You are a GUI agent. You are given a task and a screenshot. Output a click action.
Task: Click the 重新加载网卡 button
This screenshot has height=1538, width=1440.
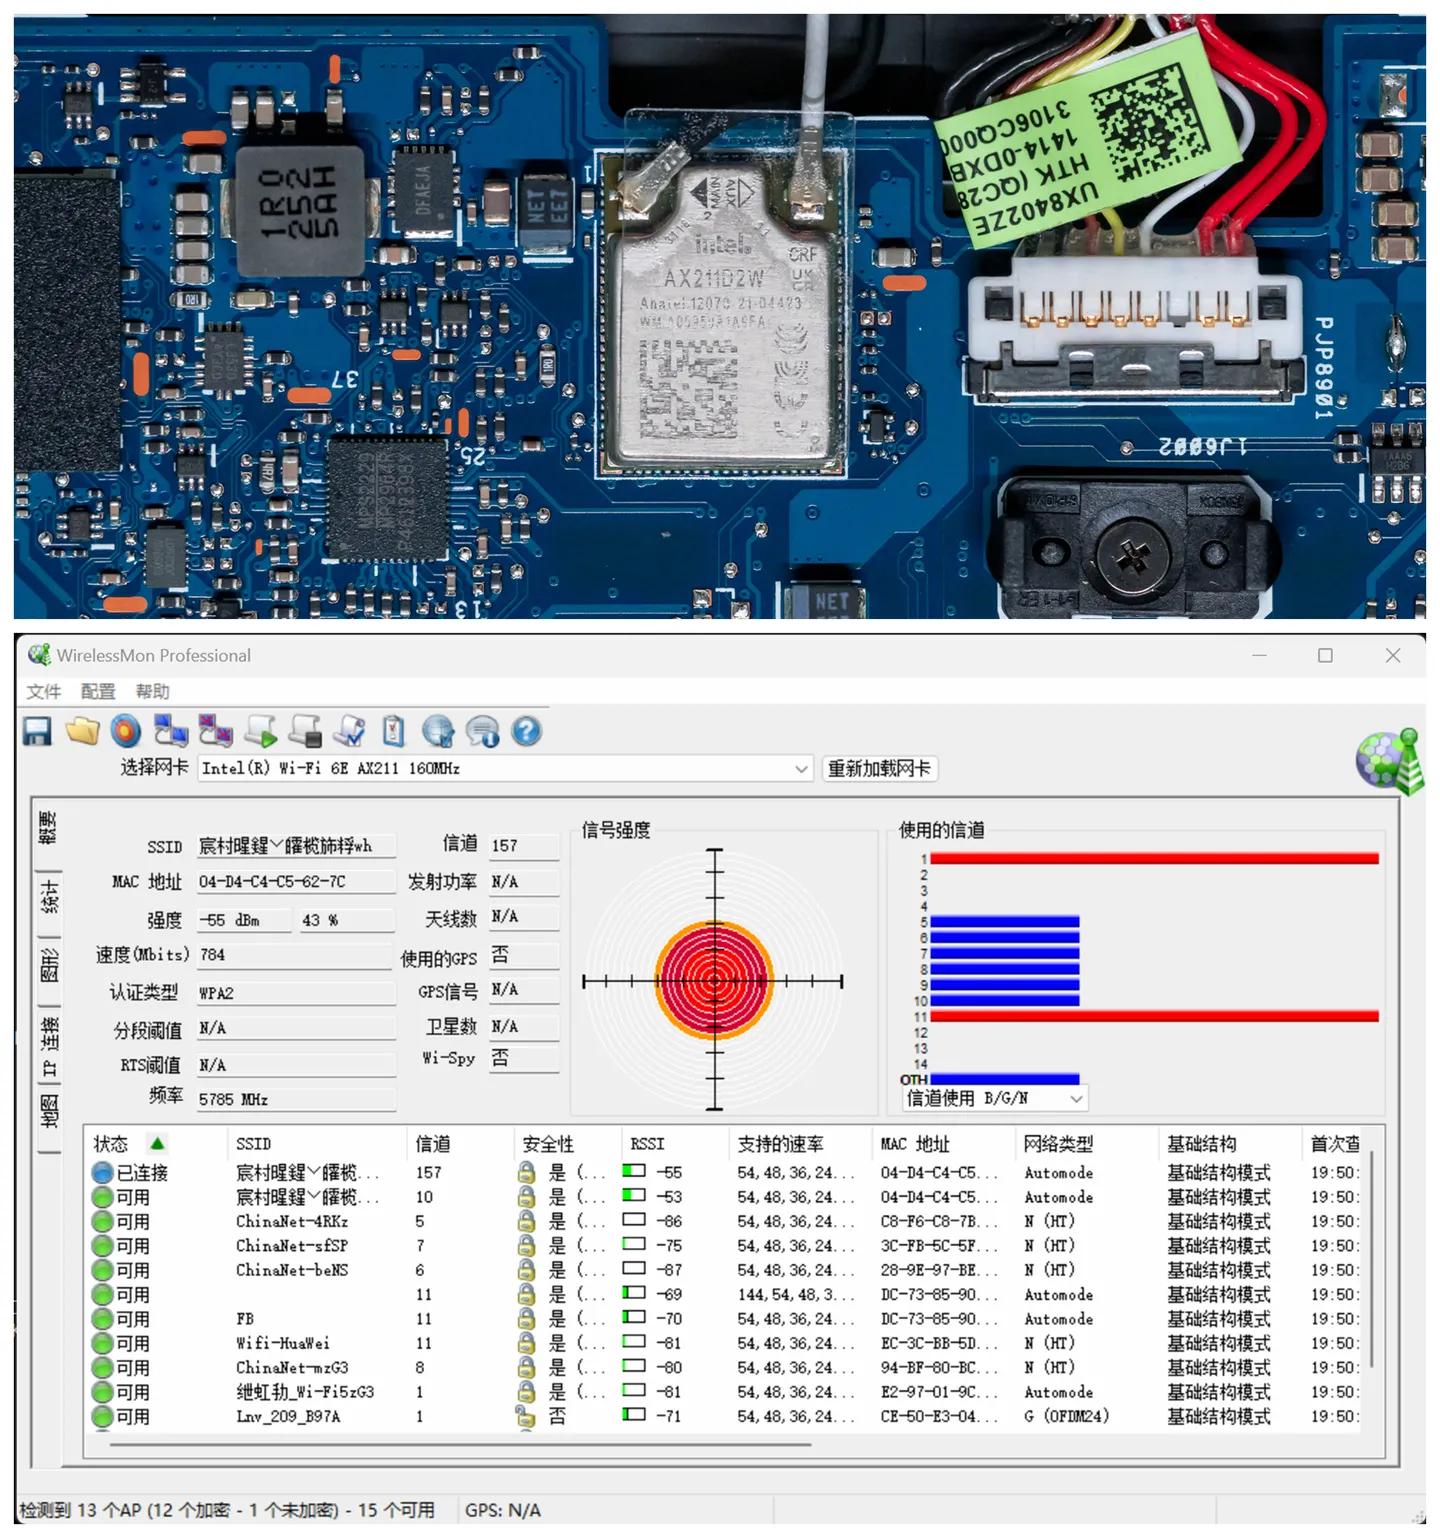tap(879, 769)
